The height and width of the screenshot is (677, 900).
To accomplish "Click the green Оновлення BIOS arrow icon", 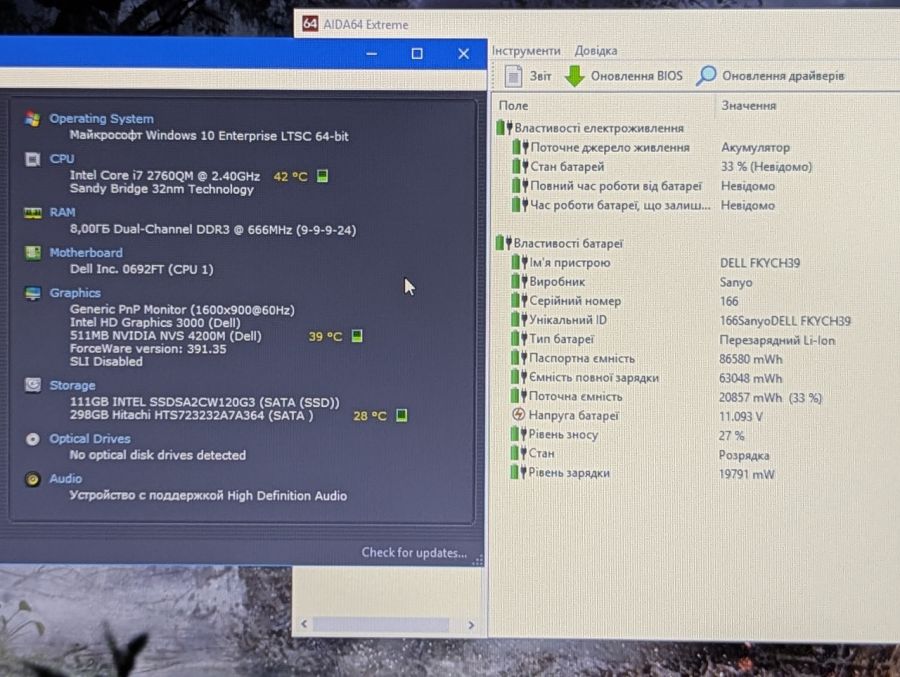I will (x=575, y=76).
